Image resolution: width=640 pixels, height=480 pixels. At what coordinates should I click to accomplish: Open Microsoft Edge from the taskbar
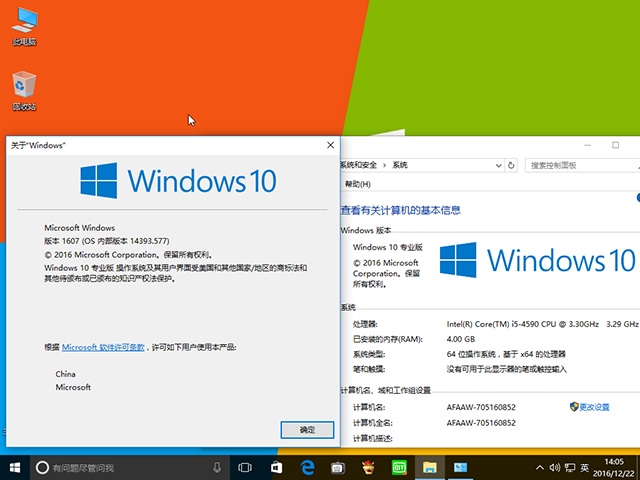(307, 467)
